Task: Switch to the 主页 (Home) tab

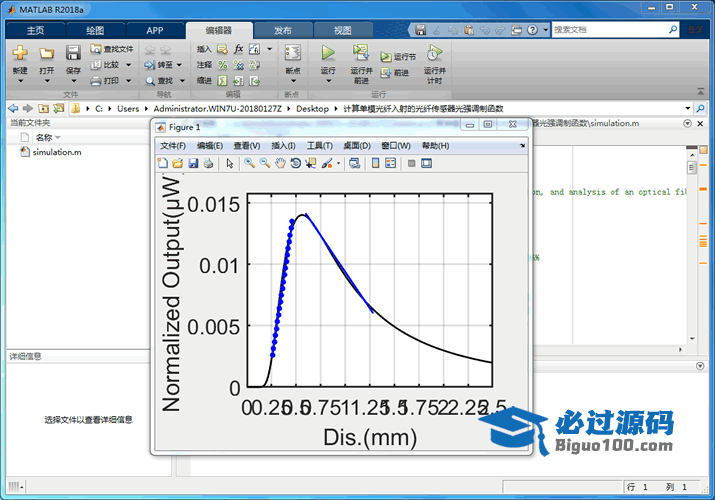Action: (x=35, y=31)
